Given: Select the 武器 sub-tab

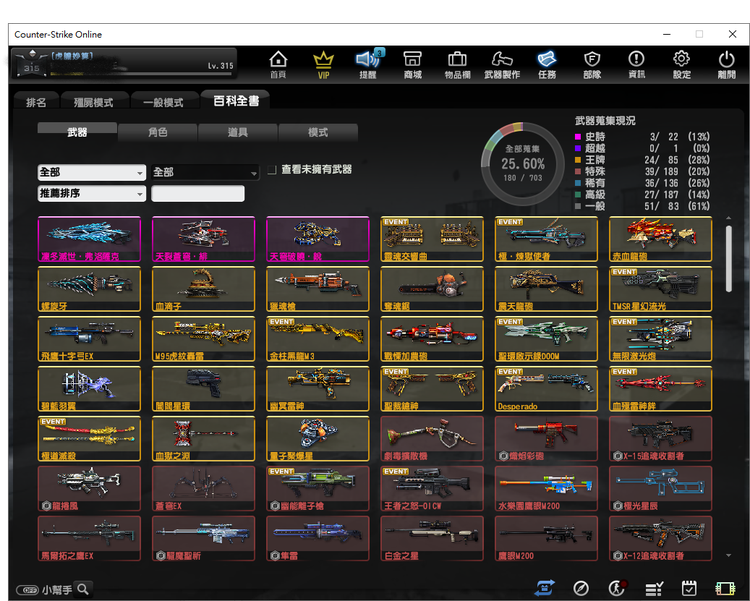Looking at the screenshot, I should (x=77, y=132).
